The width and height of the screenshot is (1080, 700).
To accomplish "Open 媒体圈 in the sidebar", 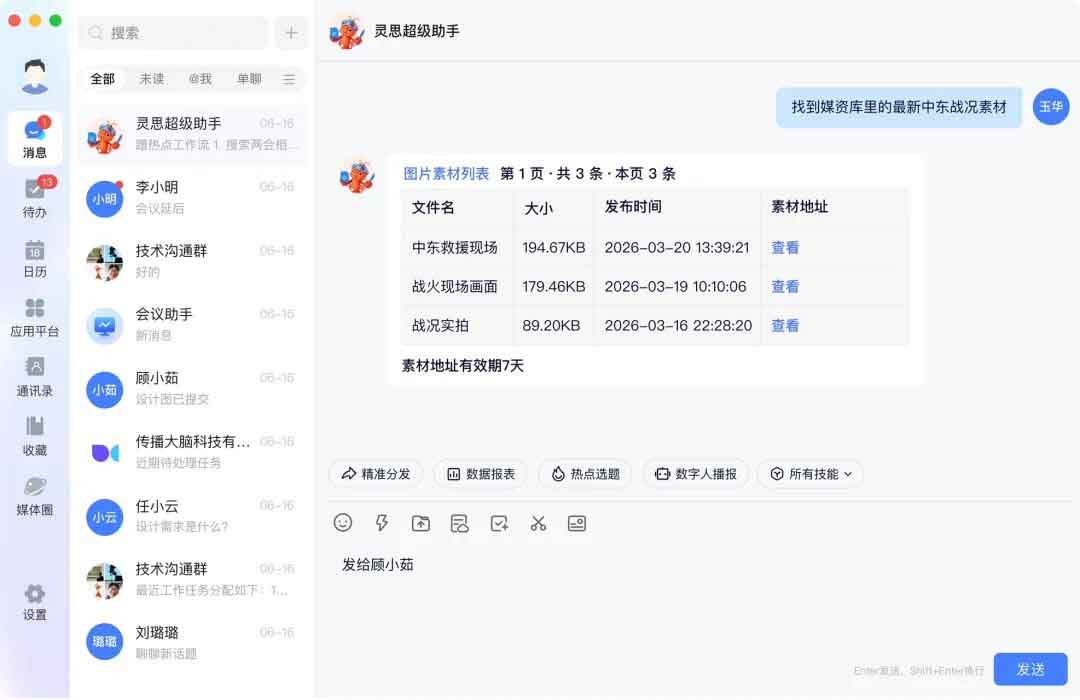I will coord(35,495).
